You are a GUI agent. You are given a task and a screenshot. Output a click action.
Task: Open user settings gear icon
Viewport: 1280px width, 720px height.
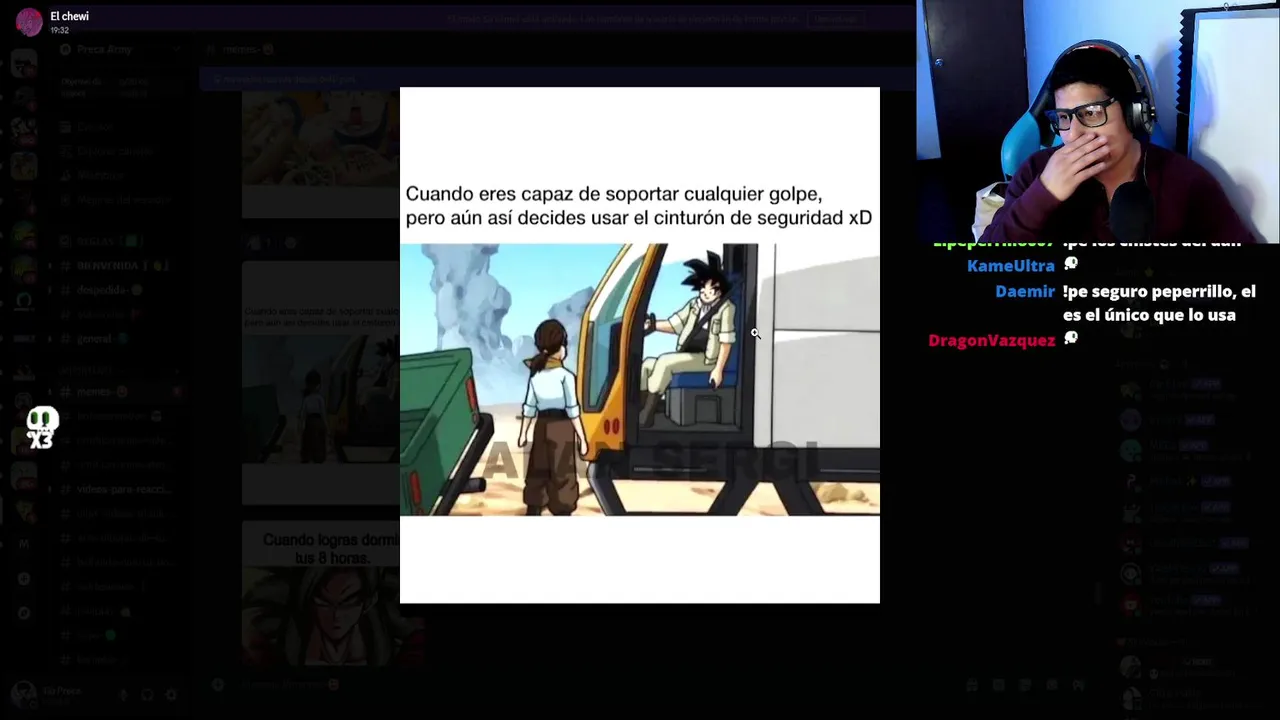click(171, 695)
